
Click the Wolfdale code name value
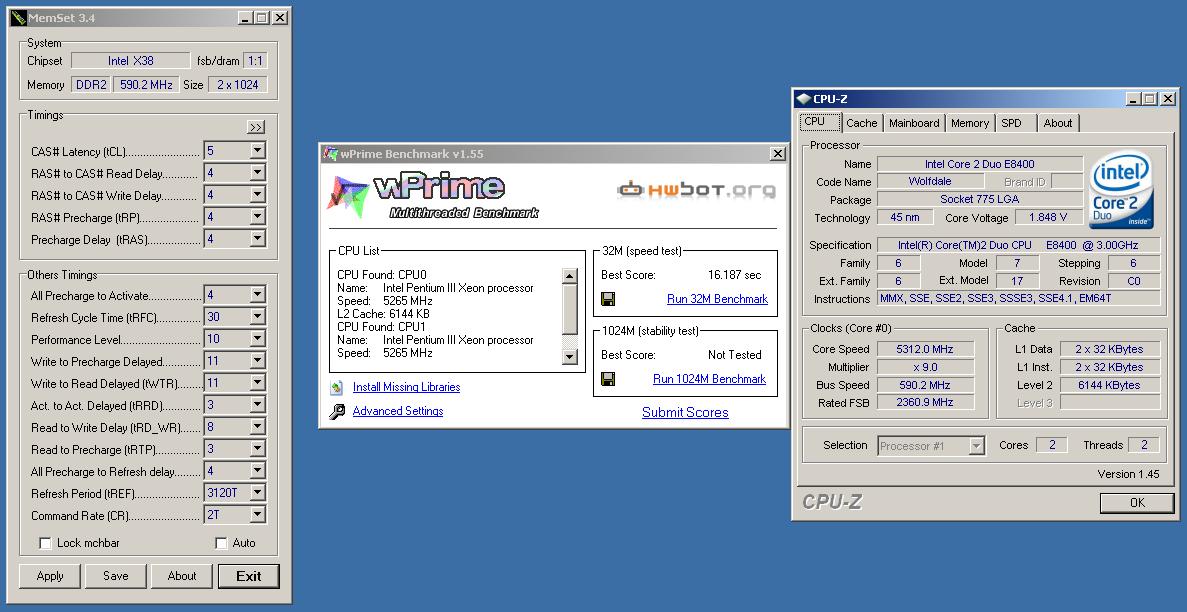click(930, 182)
